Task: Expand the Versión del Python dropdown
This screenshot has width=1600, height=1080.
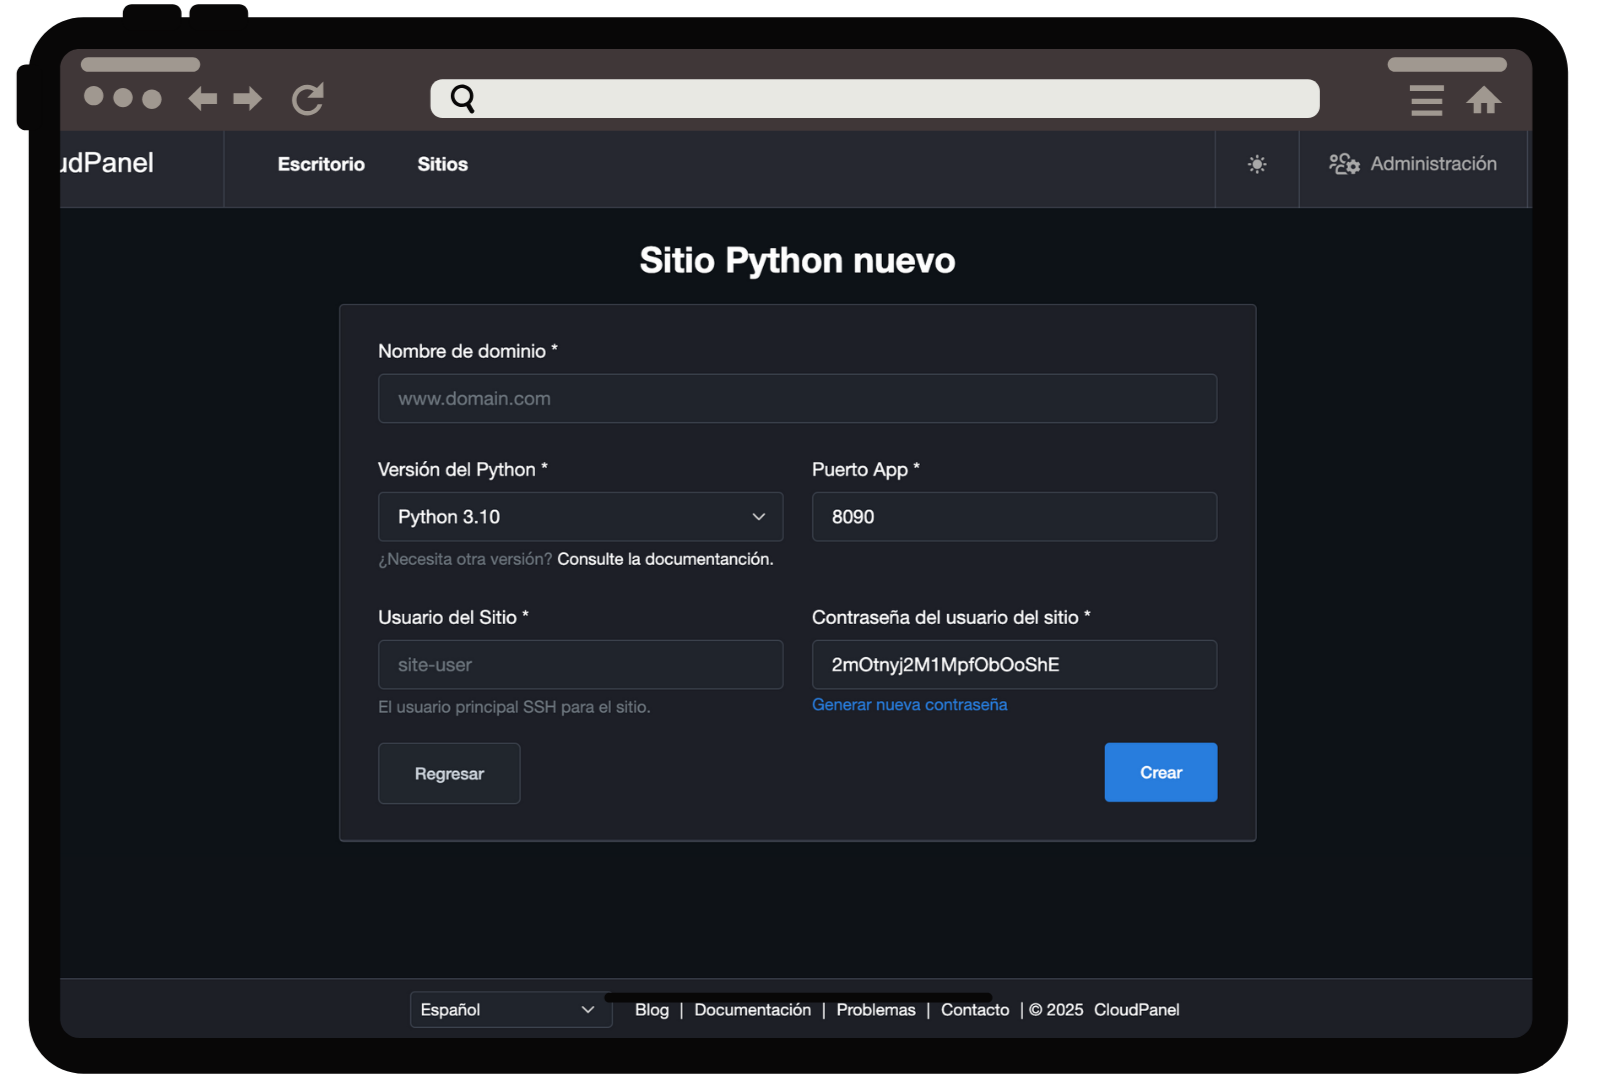Action: pyautogui.click(x=580, y=517)
